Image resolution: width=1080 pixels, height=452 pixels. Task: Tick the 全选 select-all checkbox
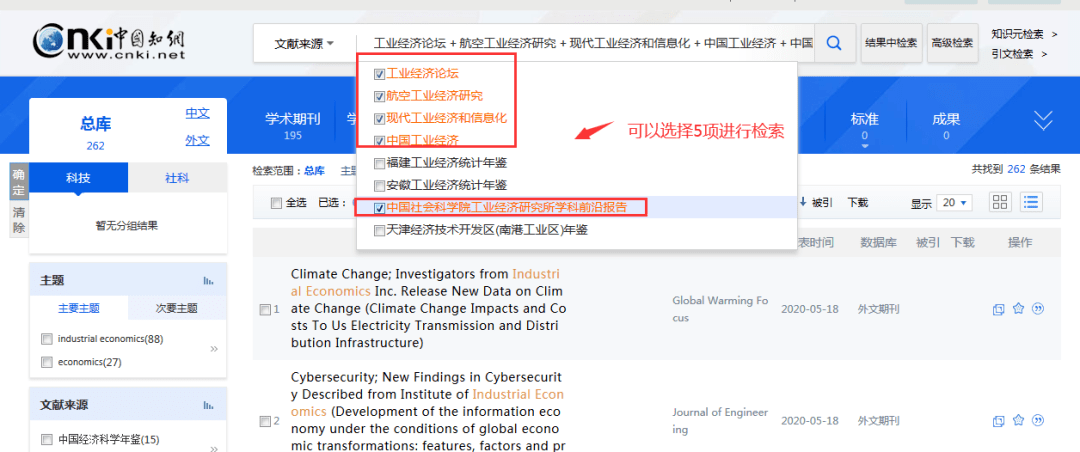click(x=276, y=203)
